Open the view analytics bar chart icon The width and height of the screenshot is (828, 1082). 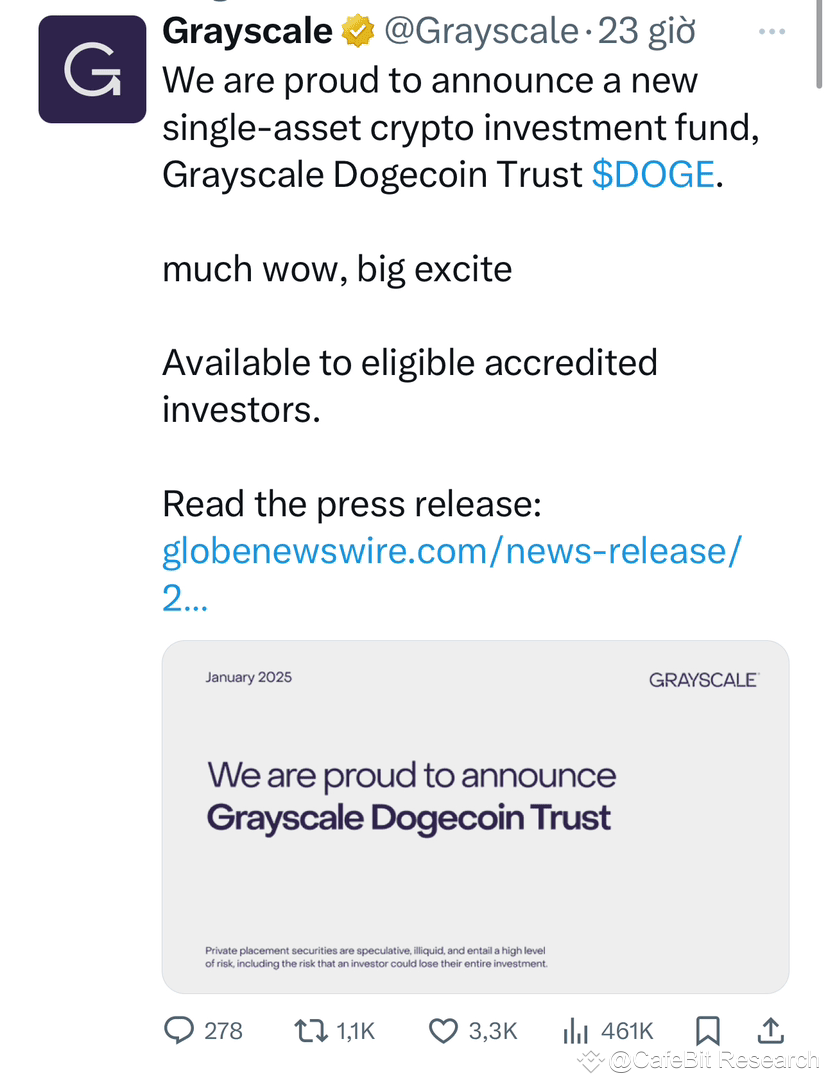(x=577, y=1030)
